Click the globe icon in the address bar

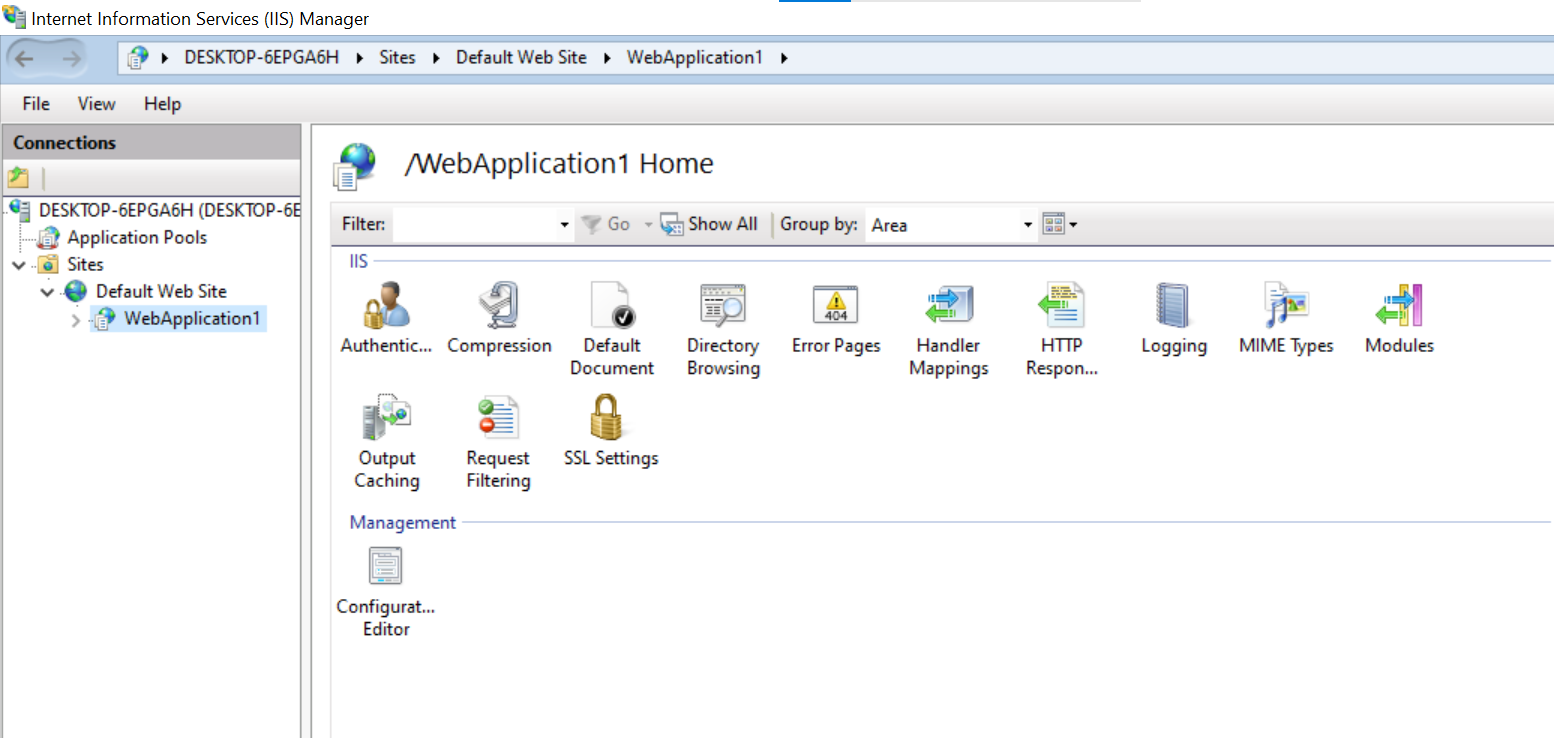tap(138, 58)
